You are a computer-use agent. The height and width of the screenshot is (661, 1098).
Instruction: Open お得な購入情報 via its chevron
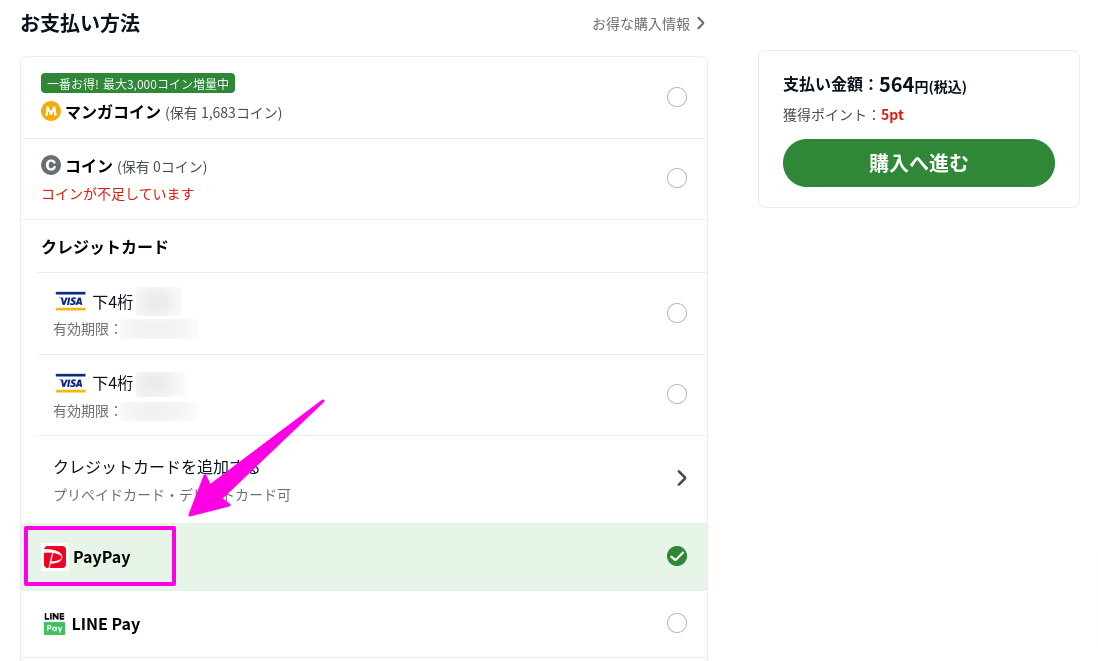point(700,23)
